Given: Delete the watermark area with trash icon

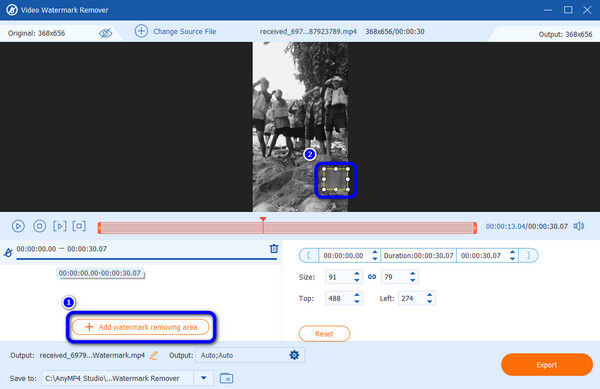Looking at the screenshot, I should pos(274,249).
